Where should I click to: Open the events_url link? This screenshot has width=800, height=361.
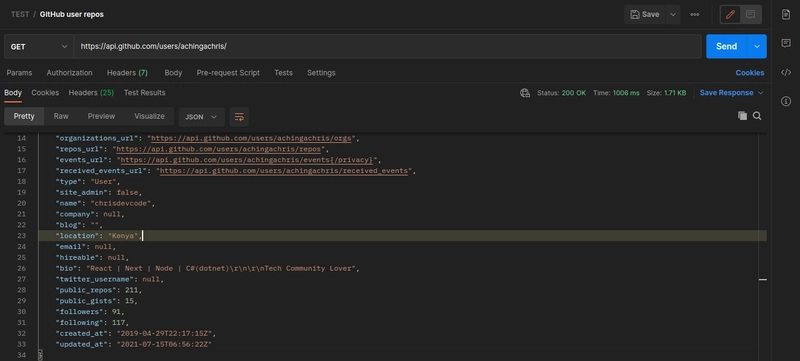pyautogui.click(x=248, y=160)
